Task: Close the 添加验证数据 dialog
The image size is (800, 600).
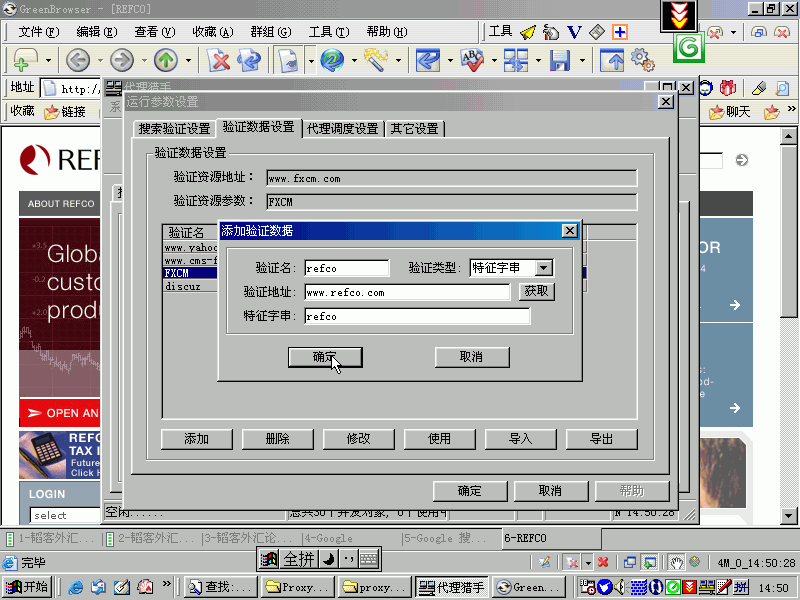Action: (x=570, y=231)
